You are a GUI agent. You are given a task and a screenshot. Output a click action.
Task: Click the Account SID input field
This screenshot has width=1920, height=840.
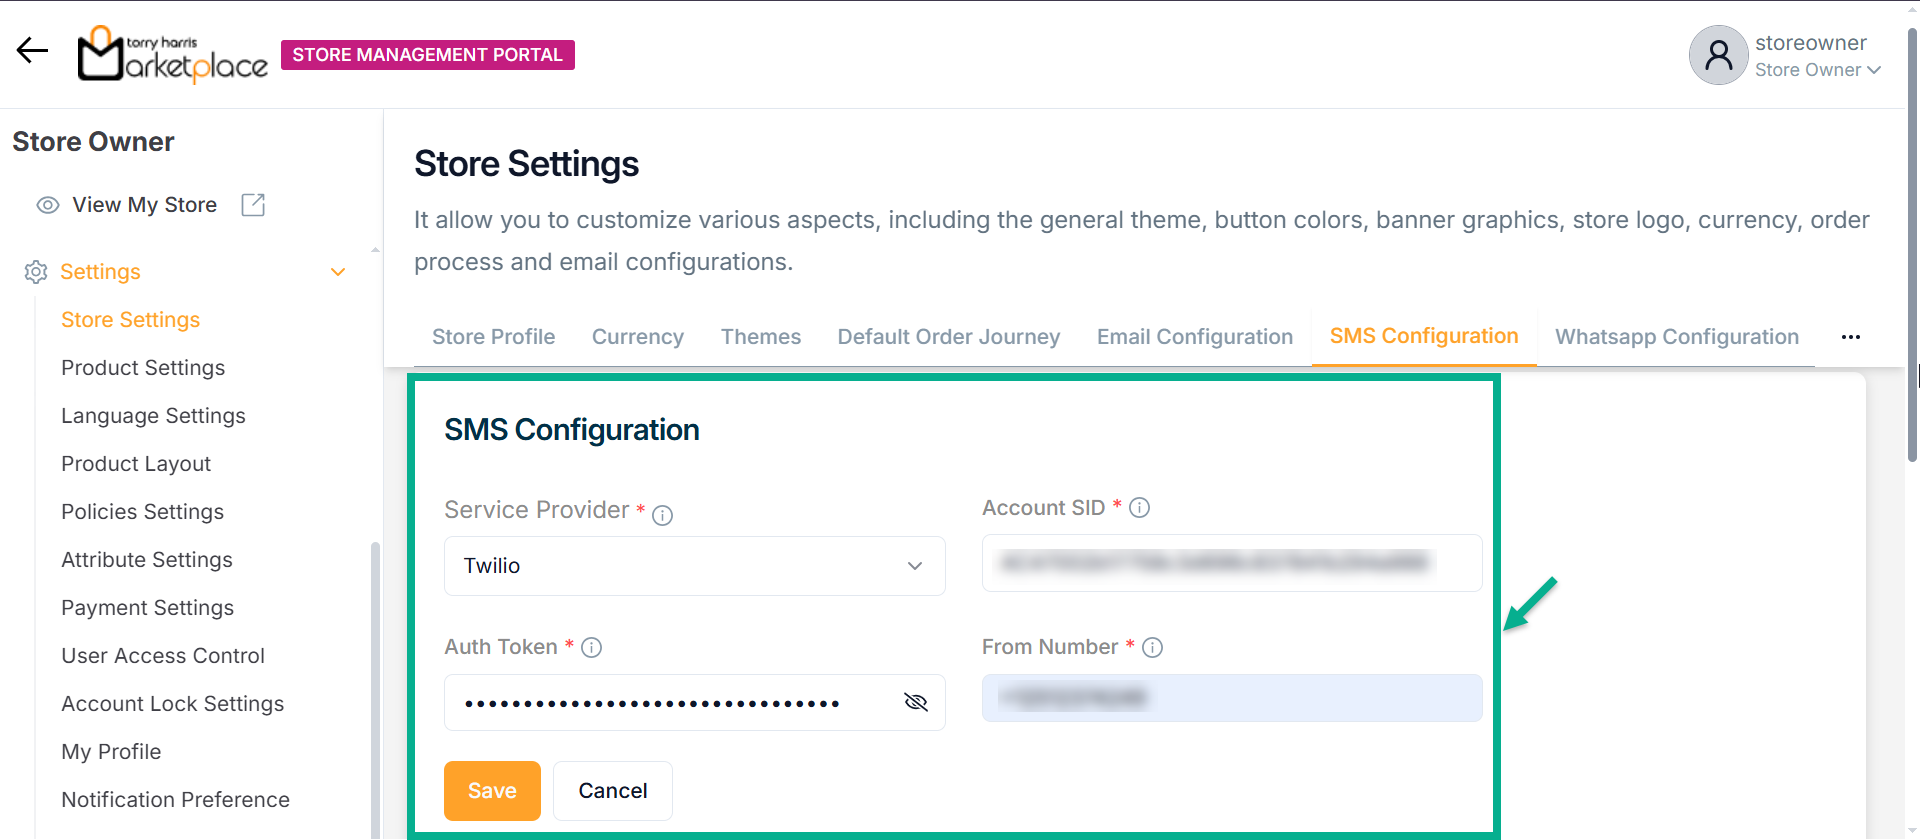(x=1231, y=563)
